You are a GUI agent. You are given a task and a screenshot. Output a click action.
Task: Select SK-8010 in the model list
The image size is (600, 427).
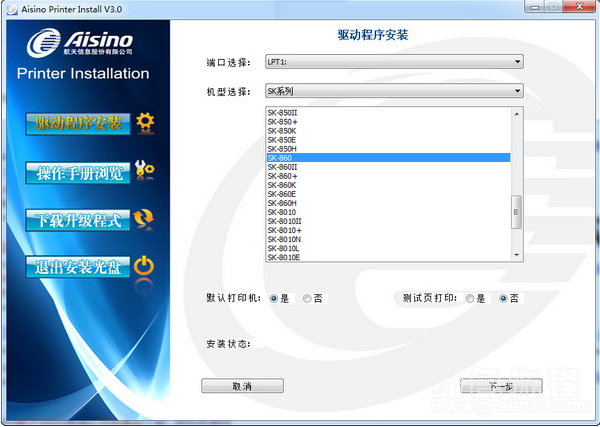point(388,212)
